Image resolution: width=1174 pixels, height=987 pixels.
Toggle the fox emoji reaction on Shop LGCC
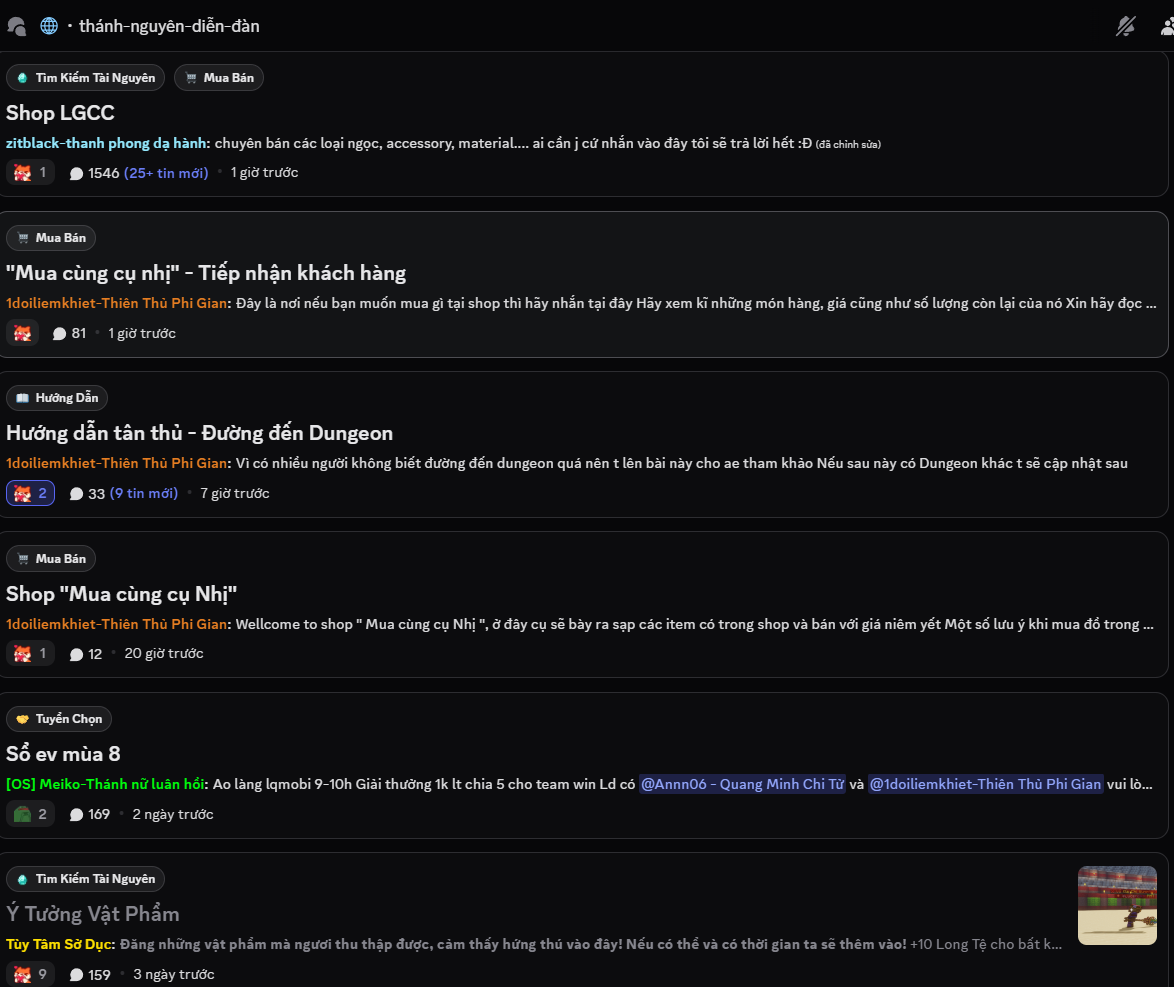pos(30,173)
